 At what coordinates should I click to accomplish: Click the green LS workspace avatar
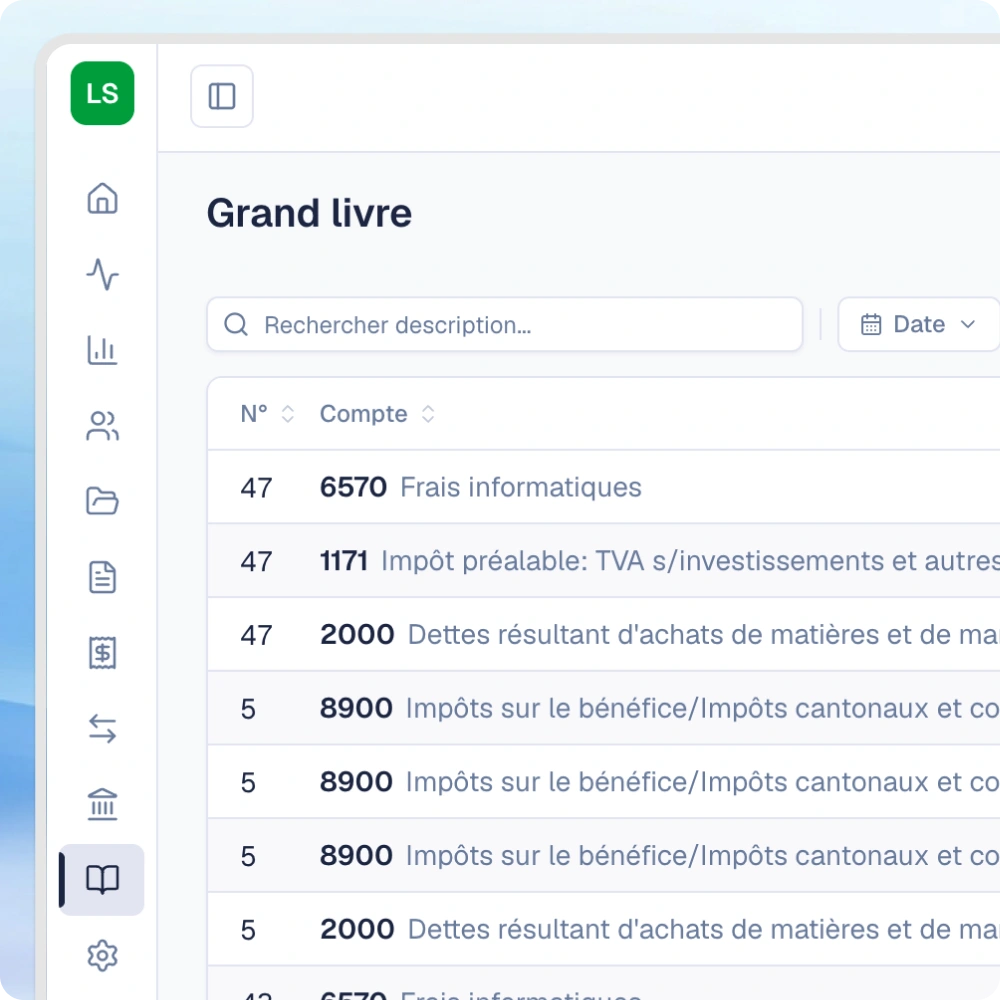(x=102, y=93)
